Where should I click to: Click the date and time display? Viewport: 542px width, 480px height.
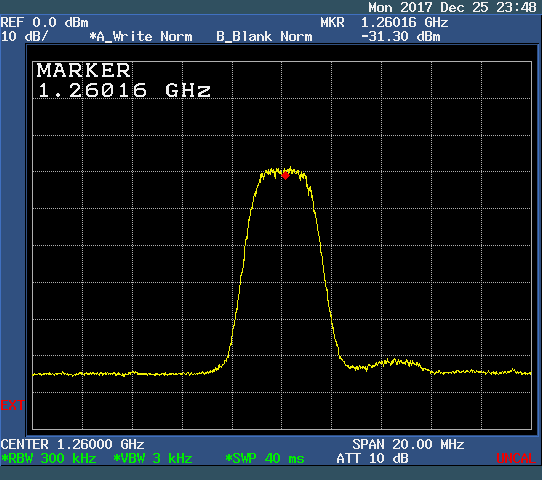point(452,7)
